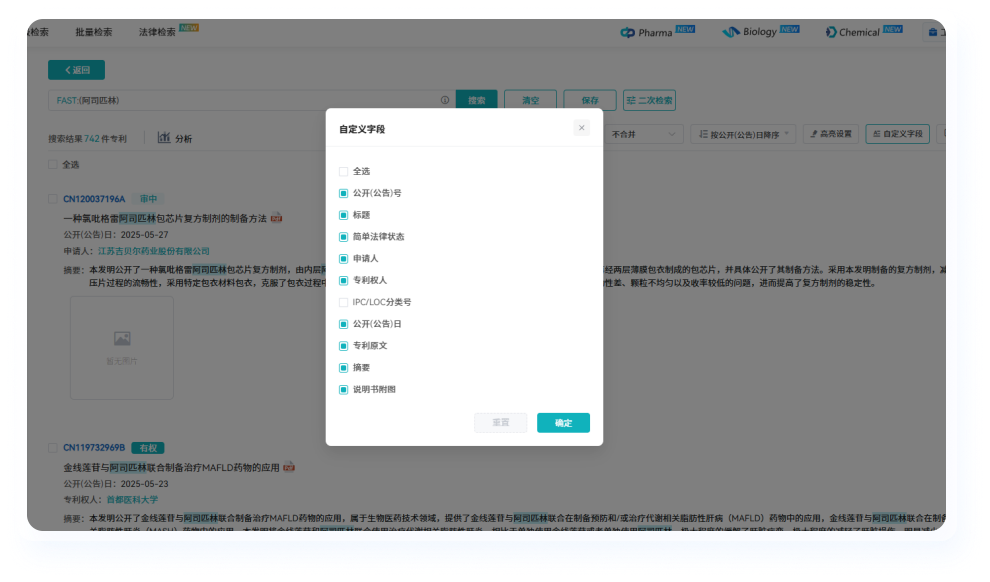Click title 一种氯吡格雷阿司匹林包芯片复方制剂的制备方法

(x=165, y=218)
